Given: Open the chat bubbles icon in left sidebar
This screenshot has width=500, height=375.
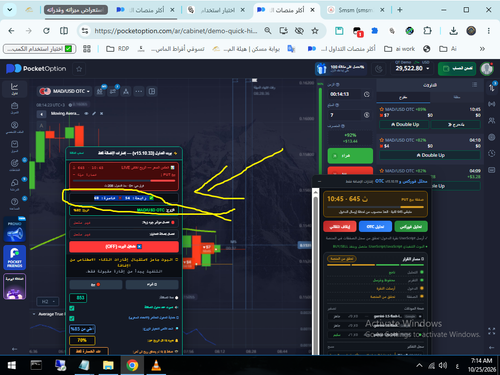Looking at the screenshot, I should coord(14,184).
